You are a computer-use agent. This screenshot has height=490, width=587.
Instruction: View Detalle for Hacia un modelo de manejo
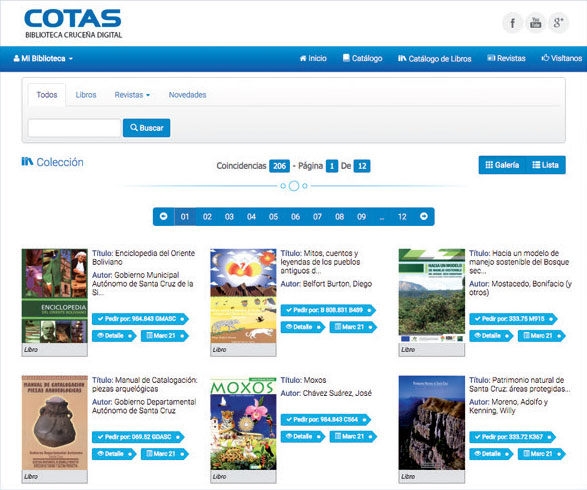(x=492, y=336)
